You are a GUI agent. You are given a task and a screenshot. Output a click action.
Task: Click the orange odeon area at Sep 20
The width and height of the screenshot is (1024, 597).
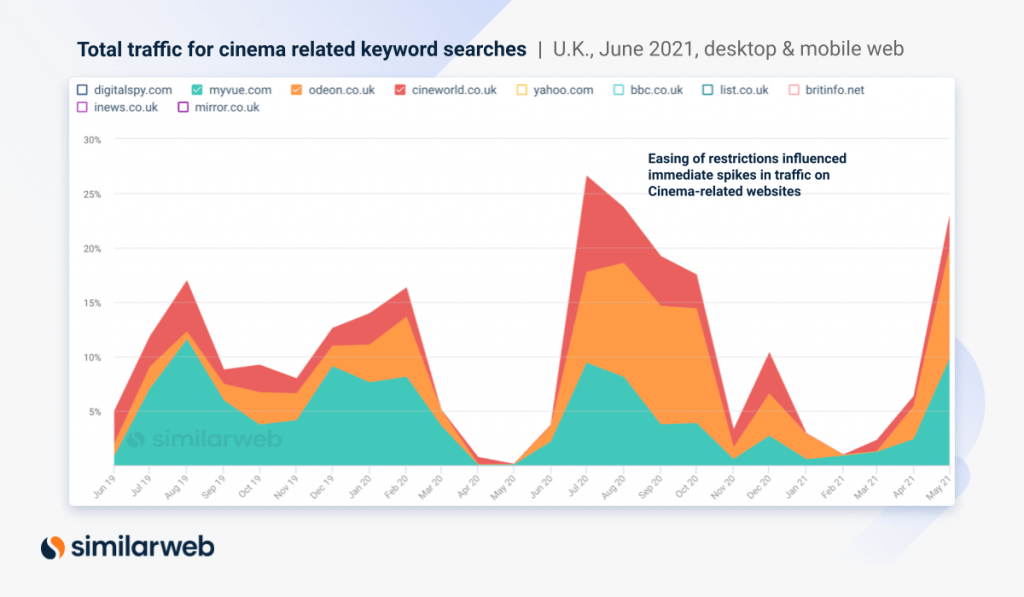[x=661, y=363]
